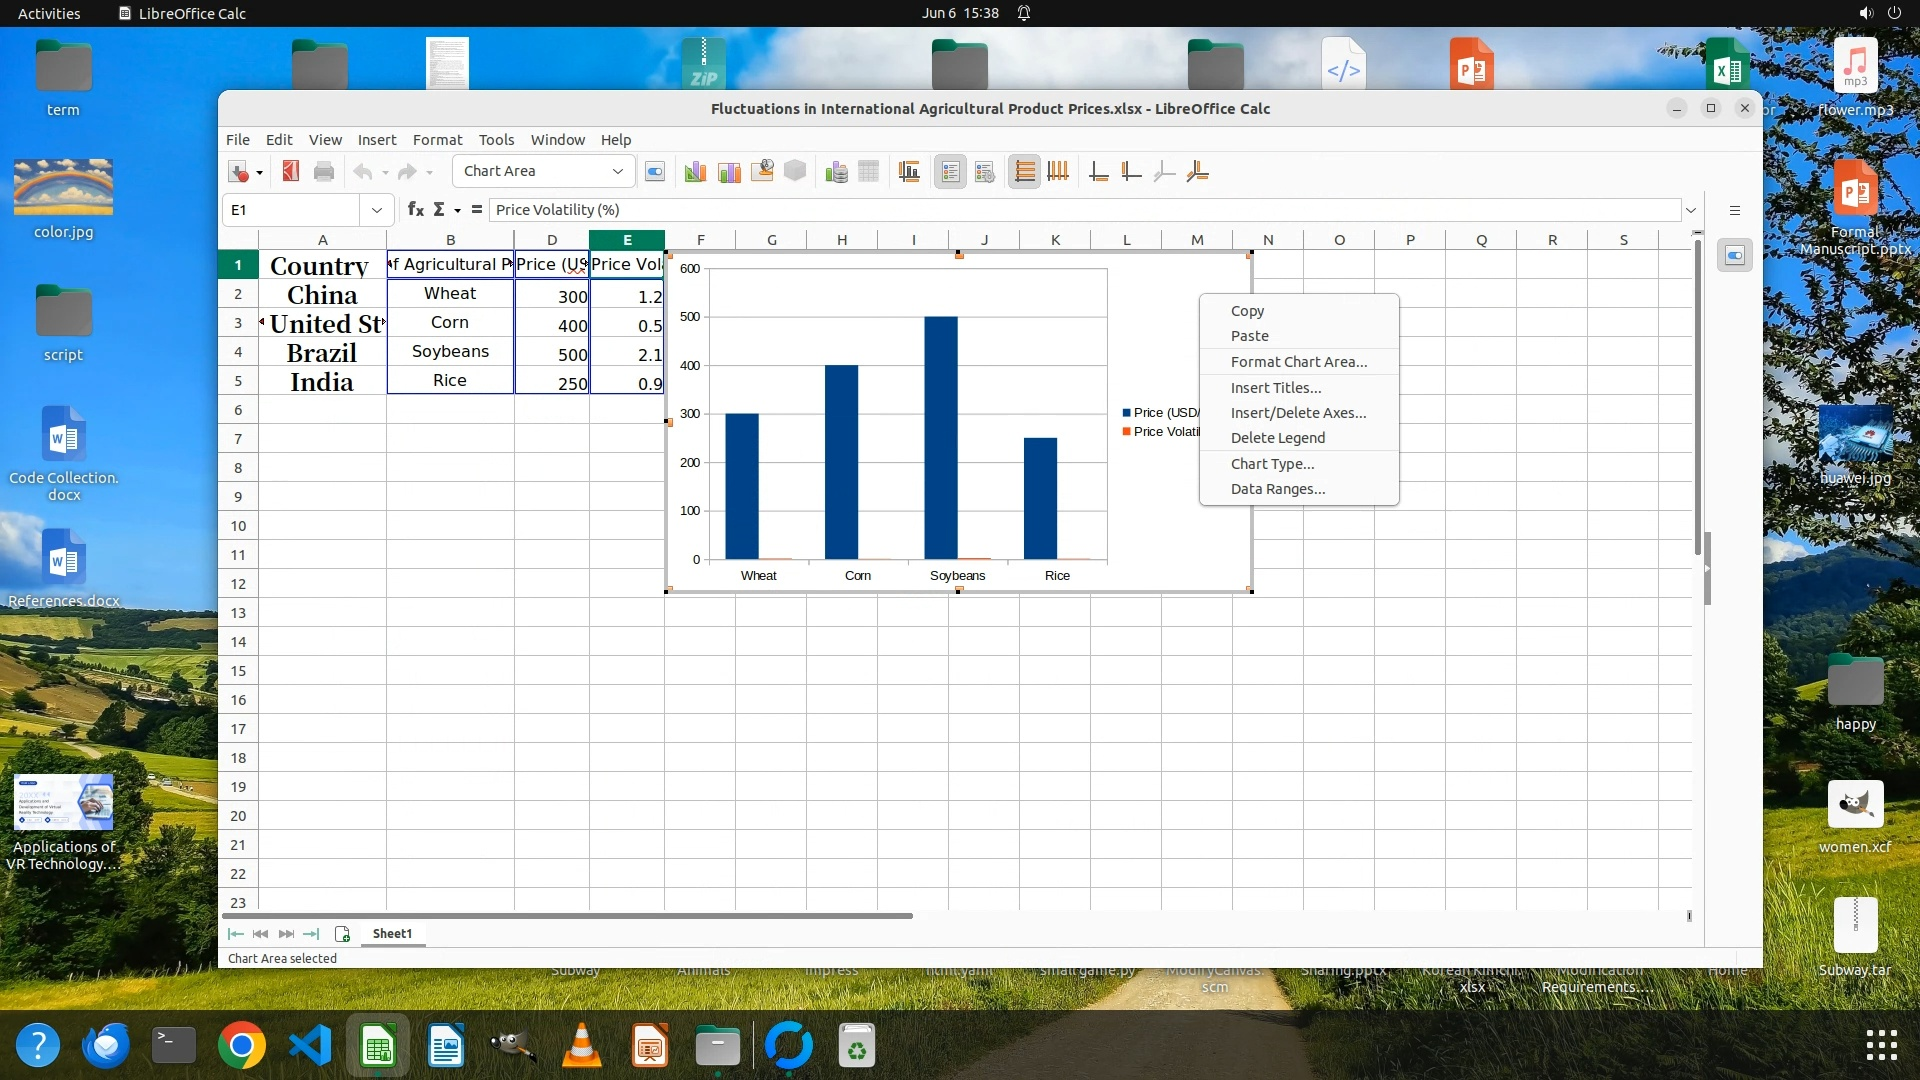1920x1080 pixels.
Task: Expand the formula bar with chevron
Action: pos(1691,210)
